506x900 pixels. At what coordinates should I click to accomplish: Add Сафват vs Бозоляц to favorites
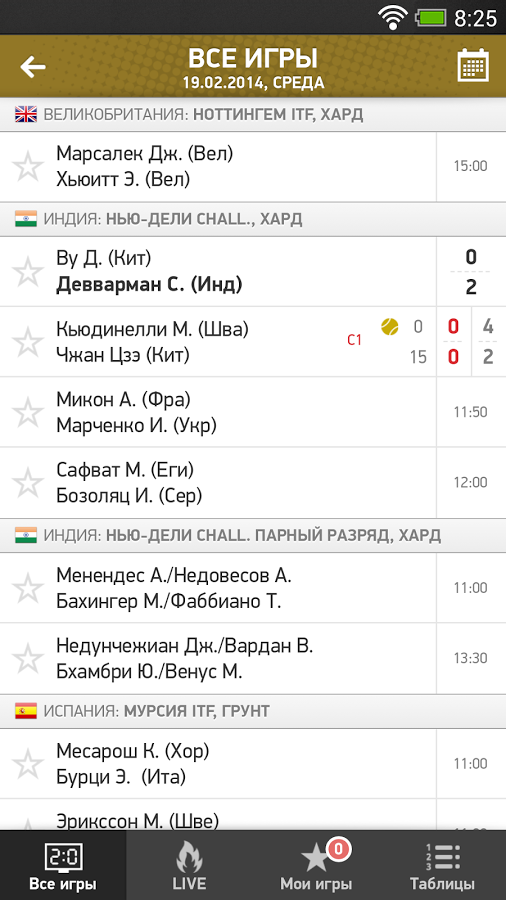click(x=28, y=483)
